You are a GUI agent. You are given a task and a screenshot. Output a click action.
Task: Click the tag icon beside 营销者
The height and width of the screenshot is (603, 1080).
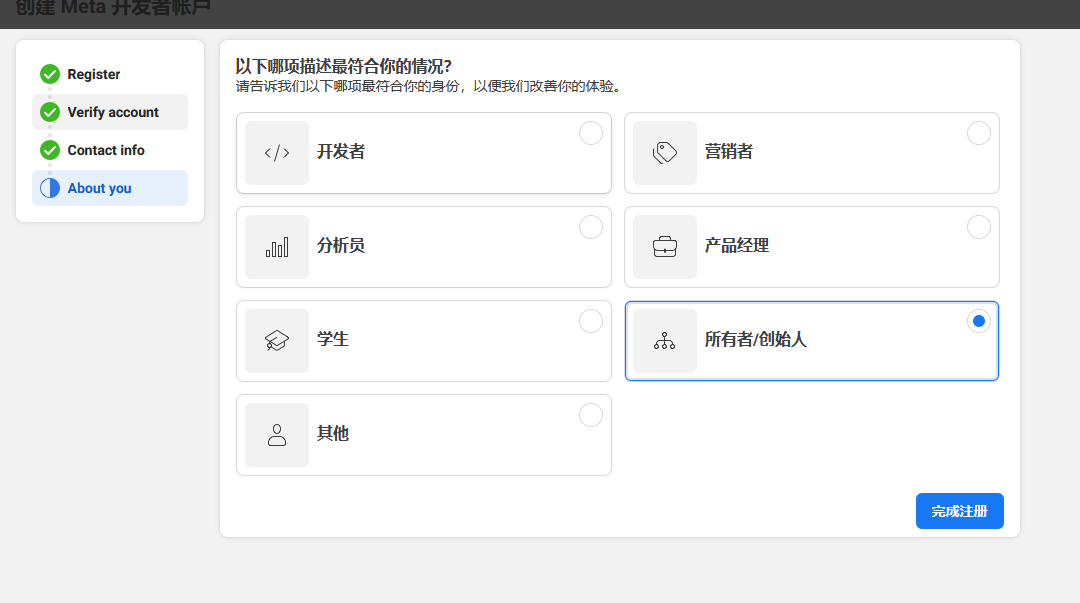click(x=665, y=152)
